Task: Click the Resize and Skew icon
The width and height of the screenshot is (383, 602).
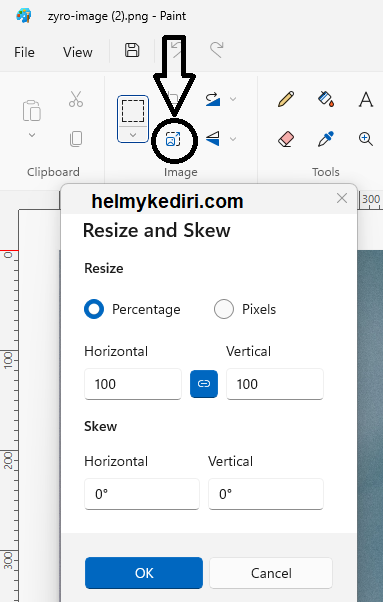Action: pyautogui.click(x=173, y=139)
